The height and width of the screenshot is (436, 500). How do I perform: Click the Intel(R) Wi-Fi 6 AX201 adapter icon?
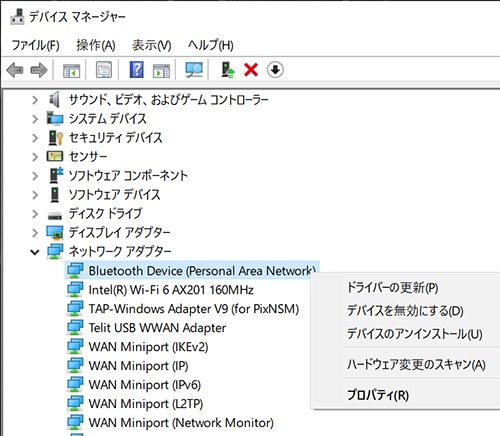tap(75, 289)
